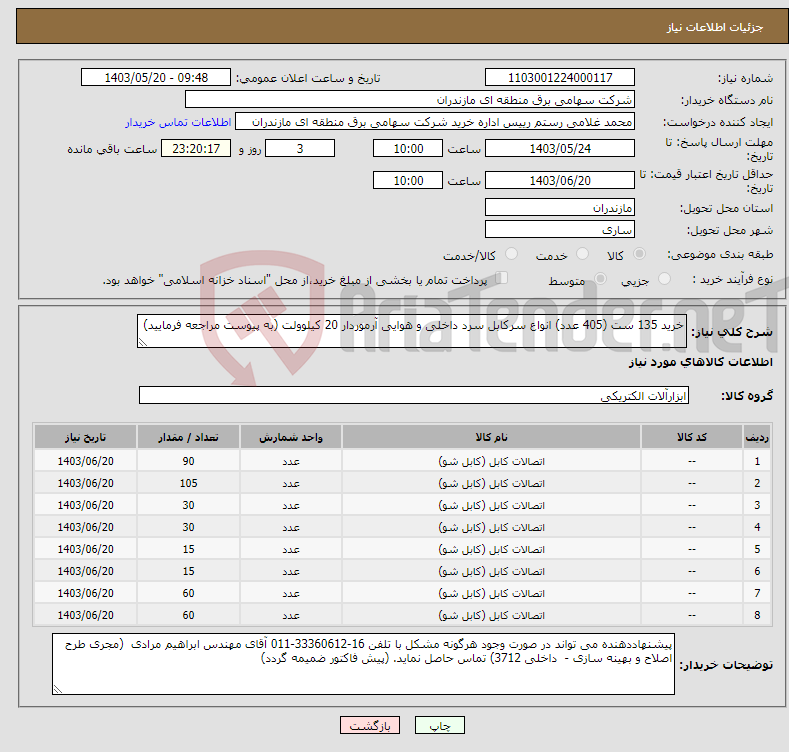Viewport: 789px width, 752px height.
Task: Click quantity 105 in row 2
Action: tap(188, 483)
